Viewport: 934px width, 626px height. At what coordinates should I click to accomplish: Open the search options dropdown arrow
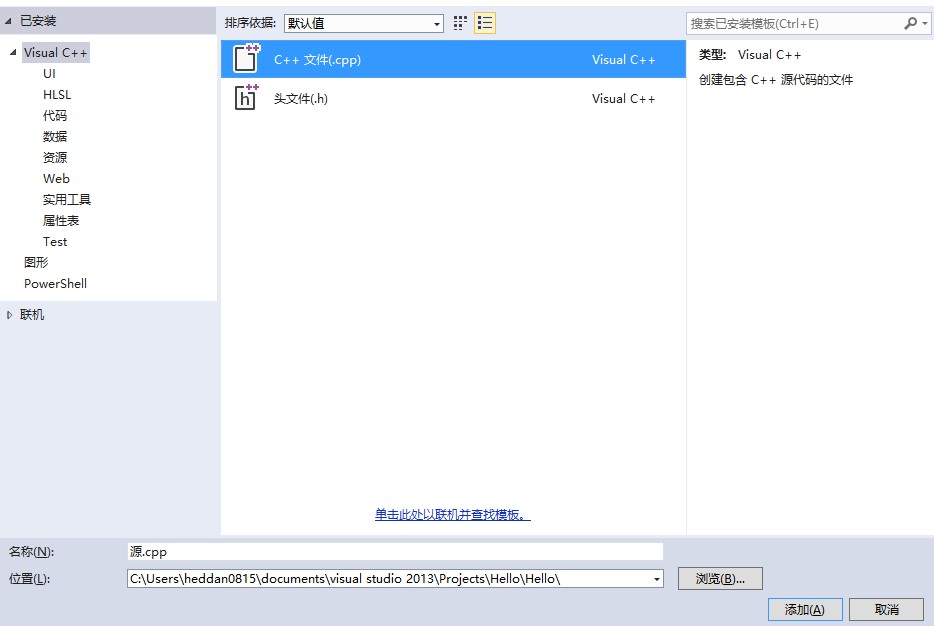[924, 24]
